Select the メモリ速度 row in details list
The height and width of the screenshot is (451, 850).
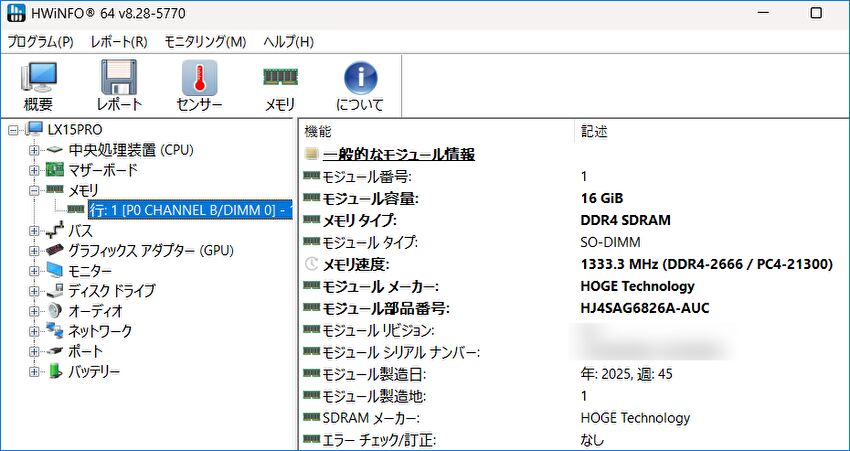[361, 264]
